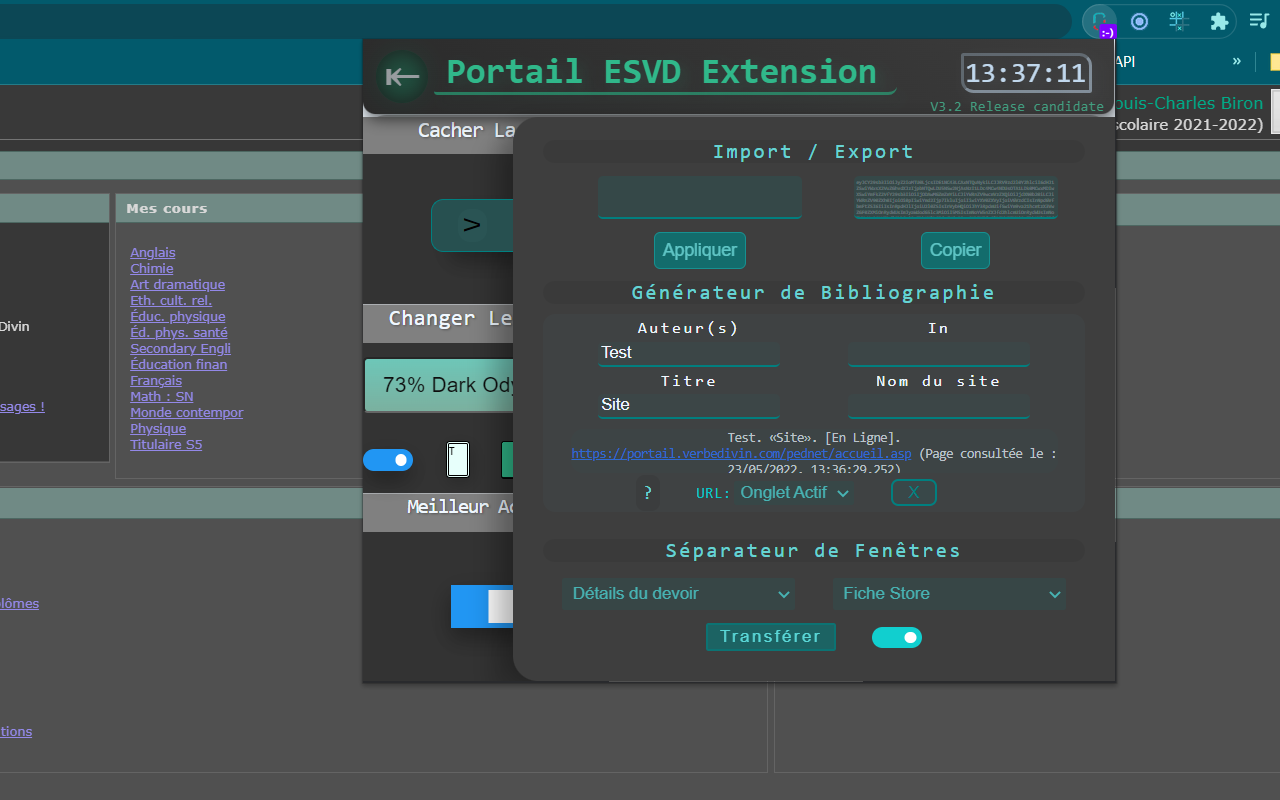Click the Copier button
This screenshot has height=800, width=1280.
coord(955,250)
